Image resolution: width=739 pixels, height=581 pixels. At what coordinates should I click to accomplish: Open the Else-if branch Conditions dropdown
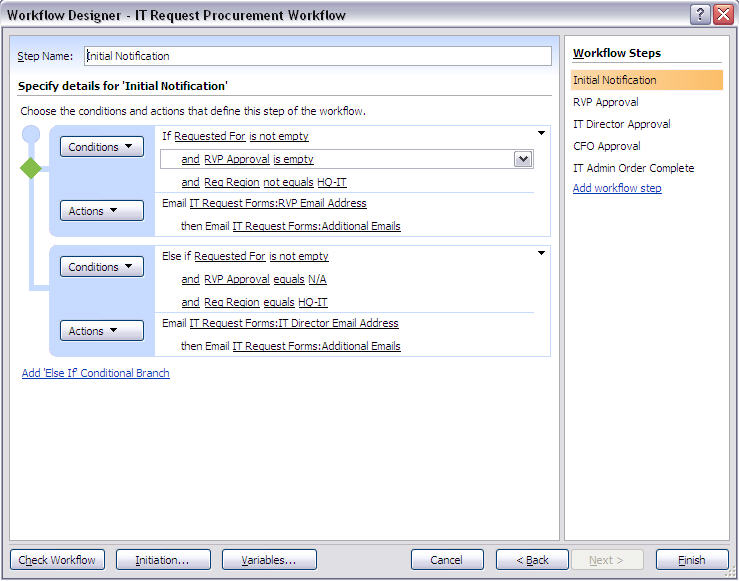coord(102,267)
